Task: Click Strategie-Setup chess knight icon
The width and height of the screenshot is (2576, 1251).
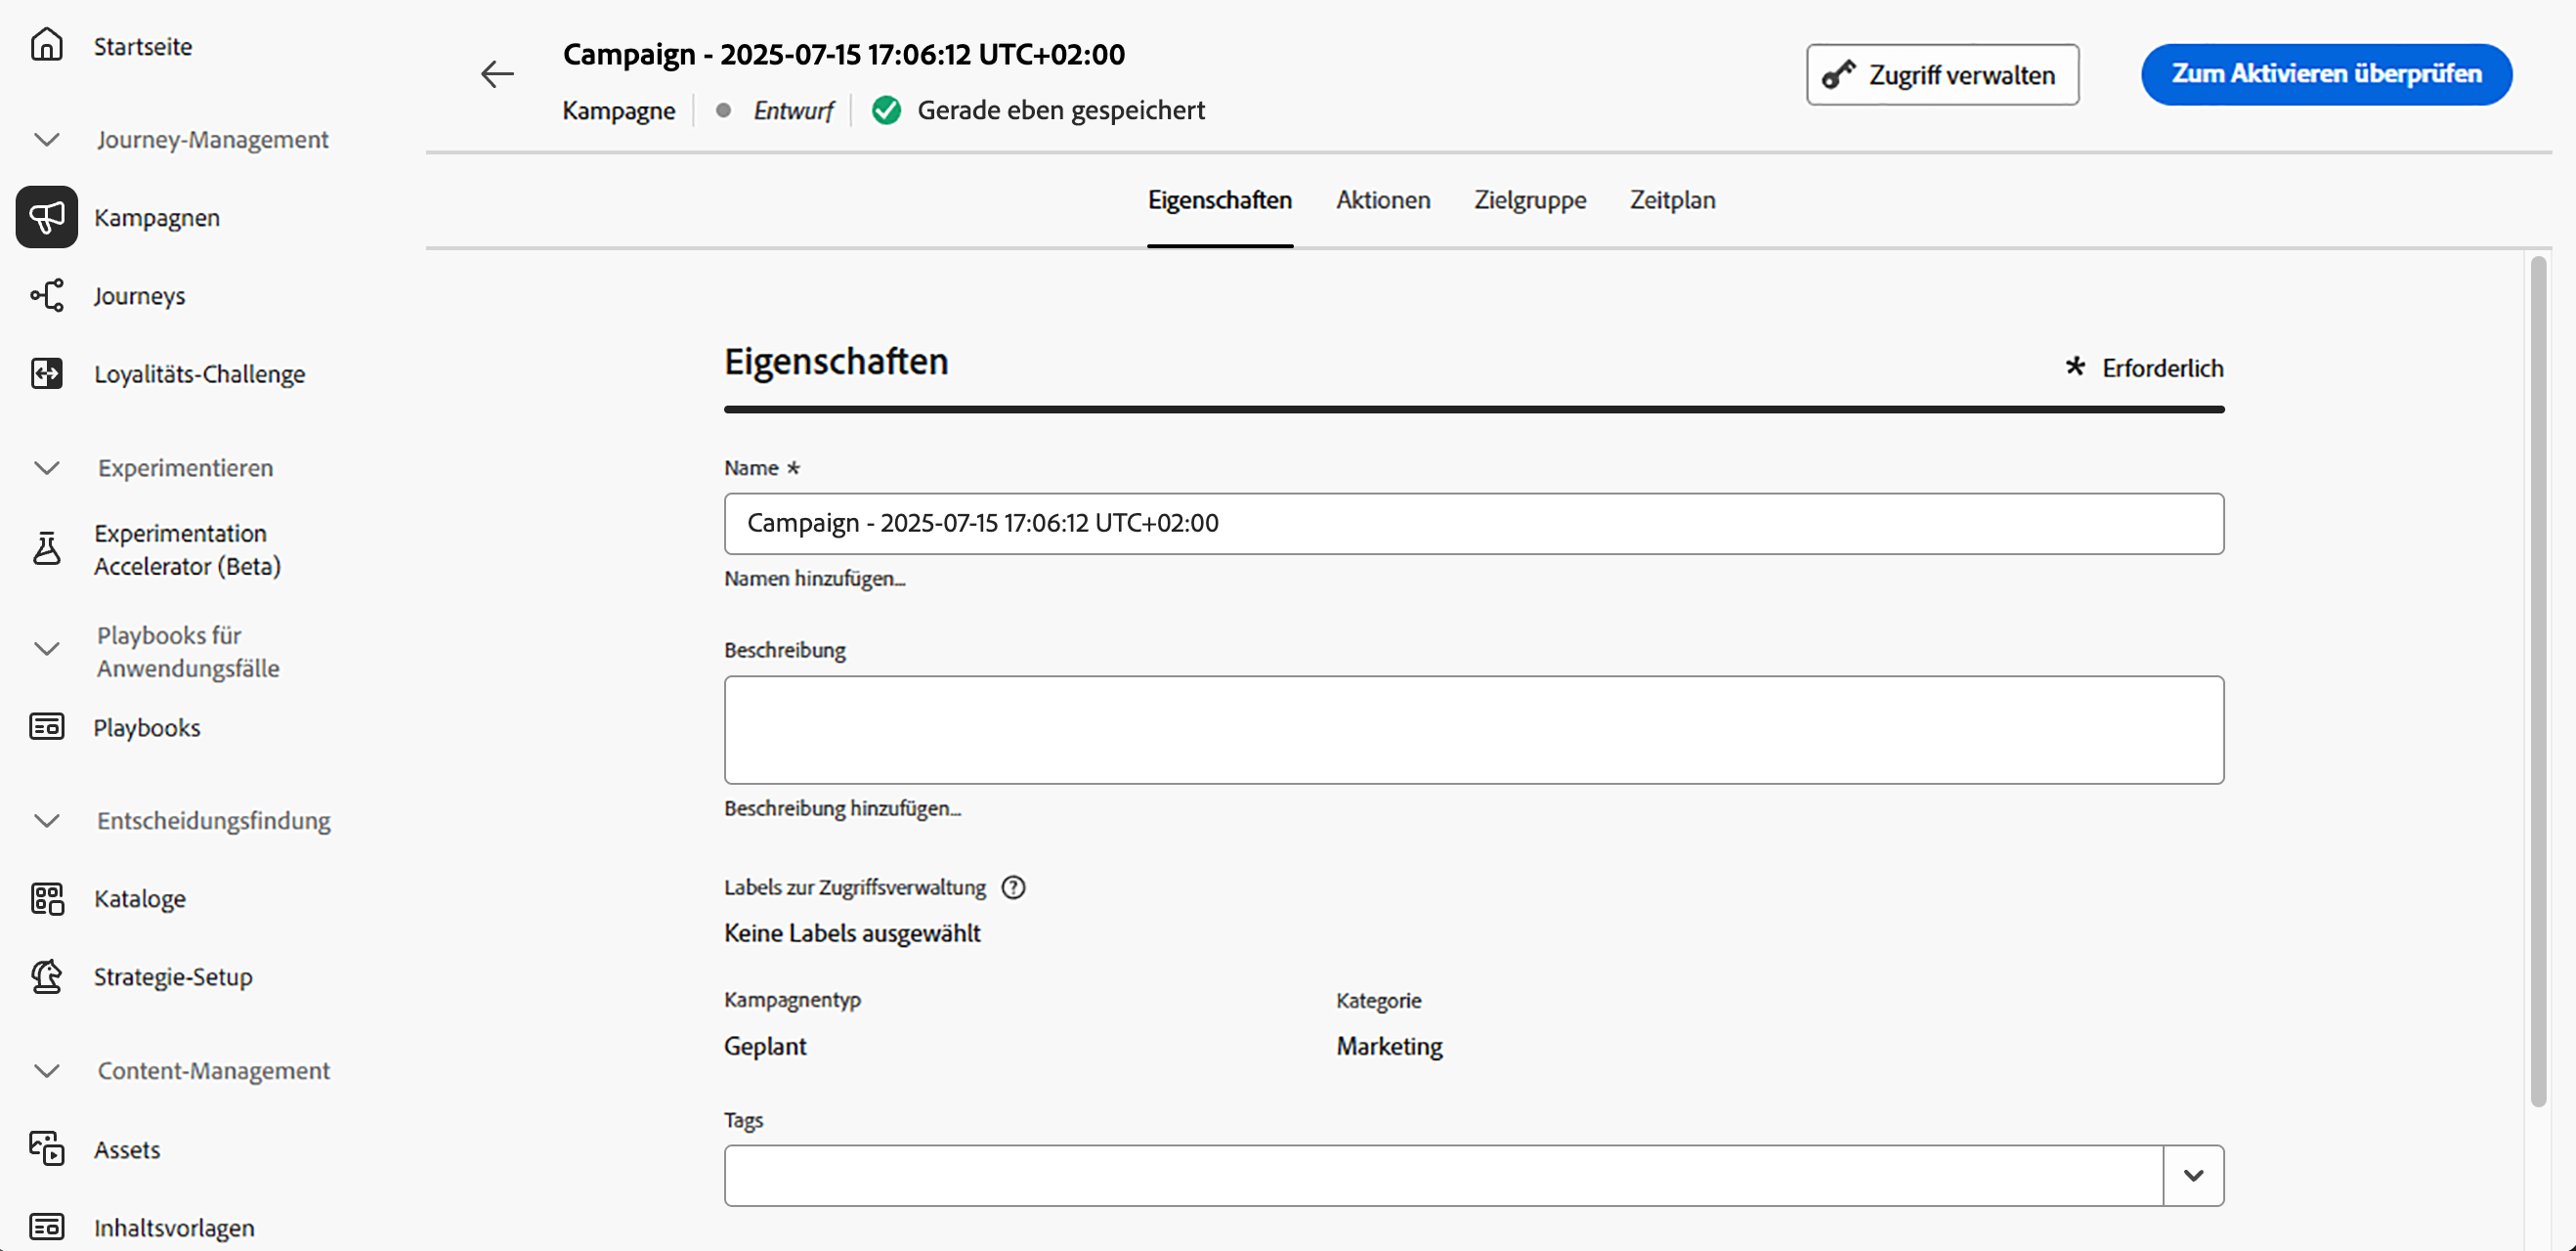Action: pyautogui.click(x=46, y=976)
